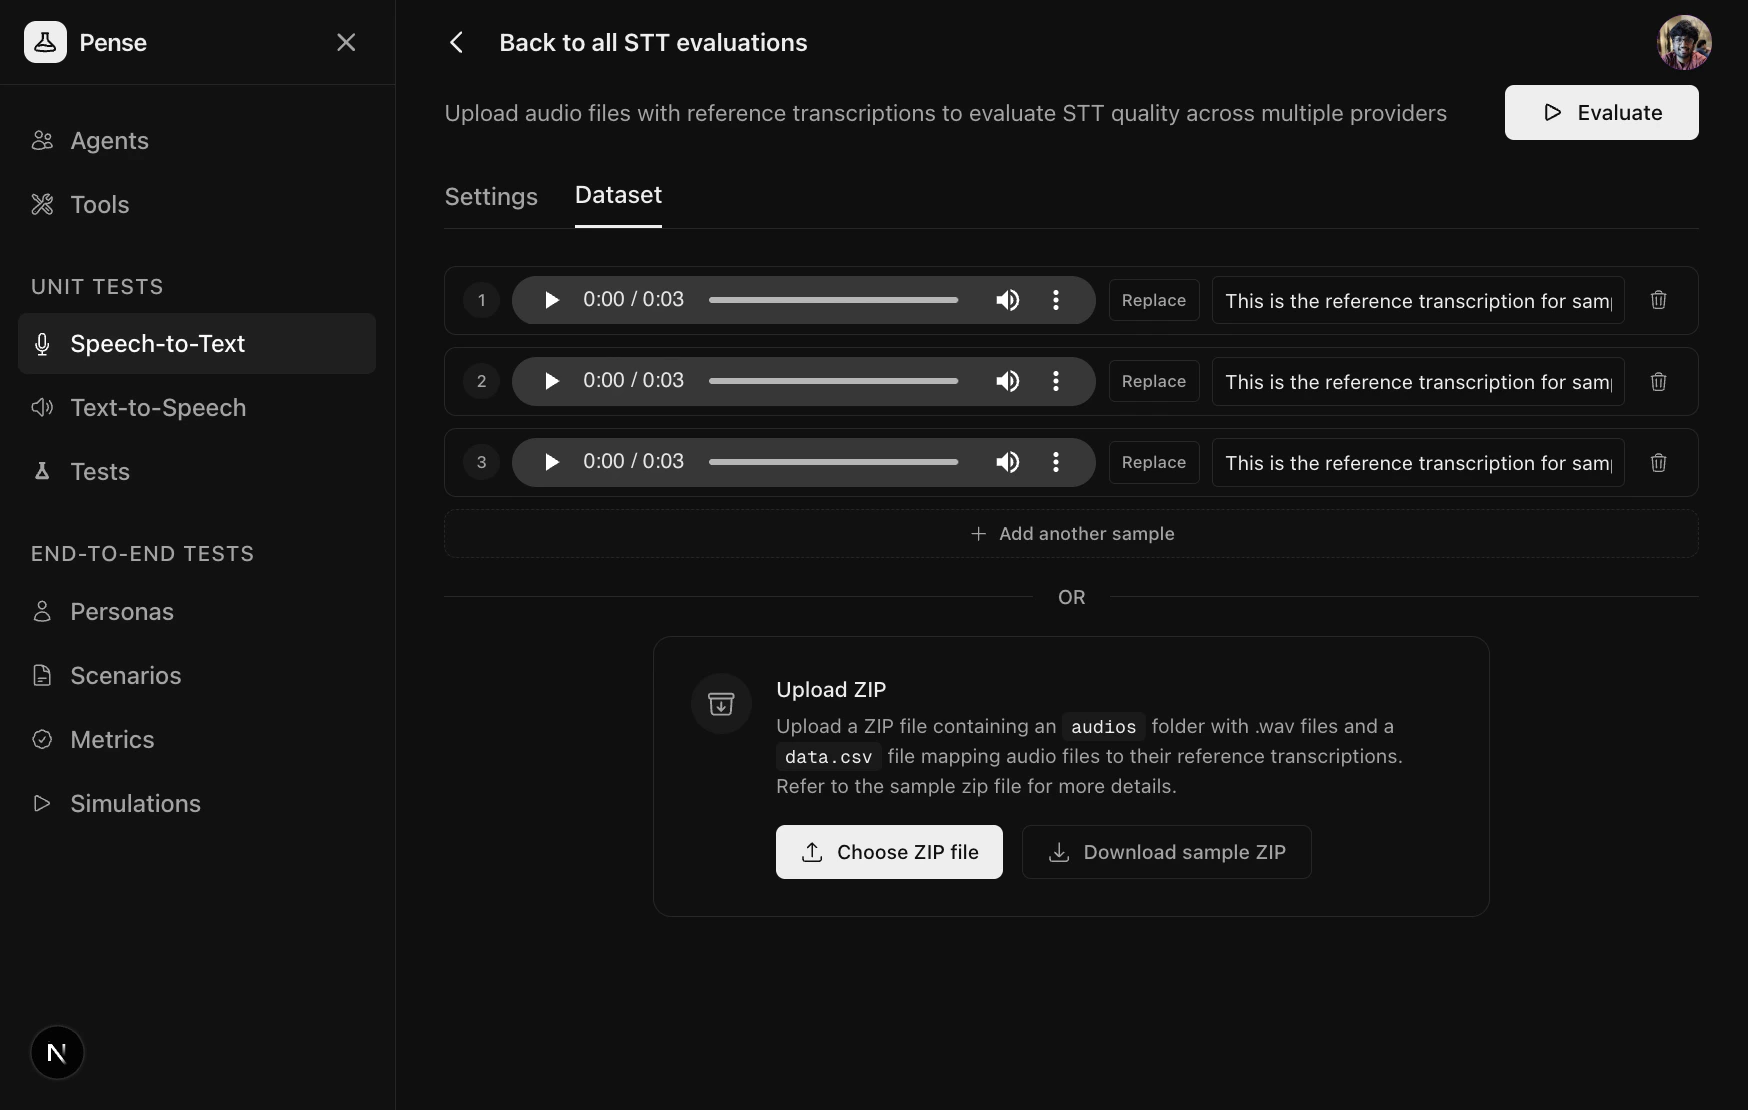Open the Metrics section icon
The image size is (1748, 1110).
(x=42, y=740)
